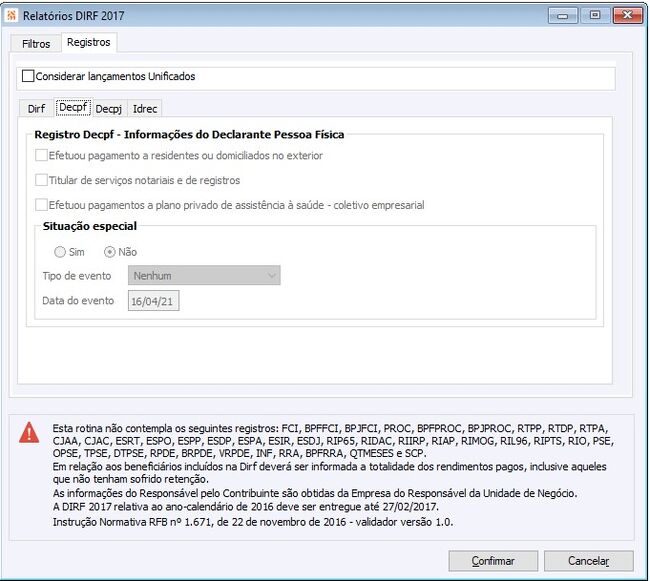Click the line about DIRF 2017 deadline 27/02/2017
This screenshot has width=650, height=581.
pyautogui.click(x=245, y=506)
